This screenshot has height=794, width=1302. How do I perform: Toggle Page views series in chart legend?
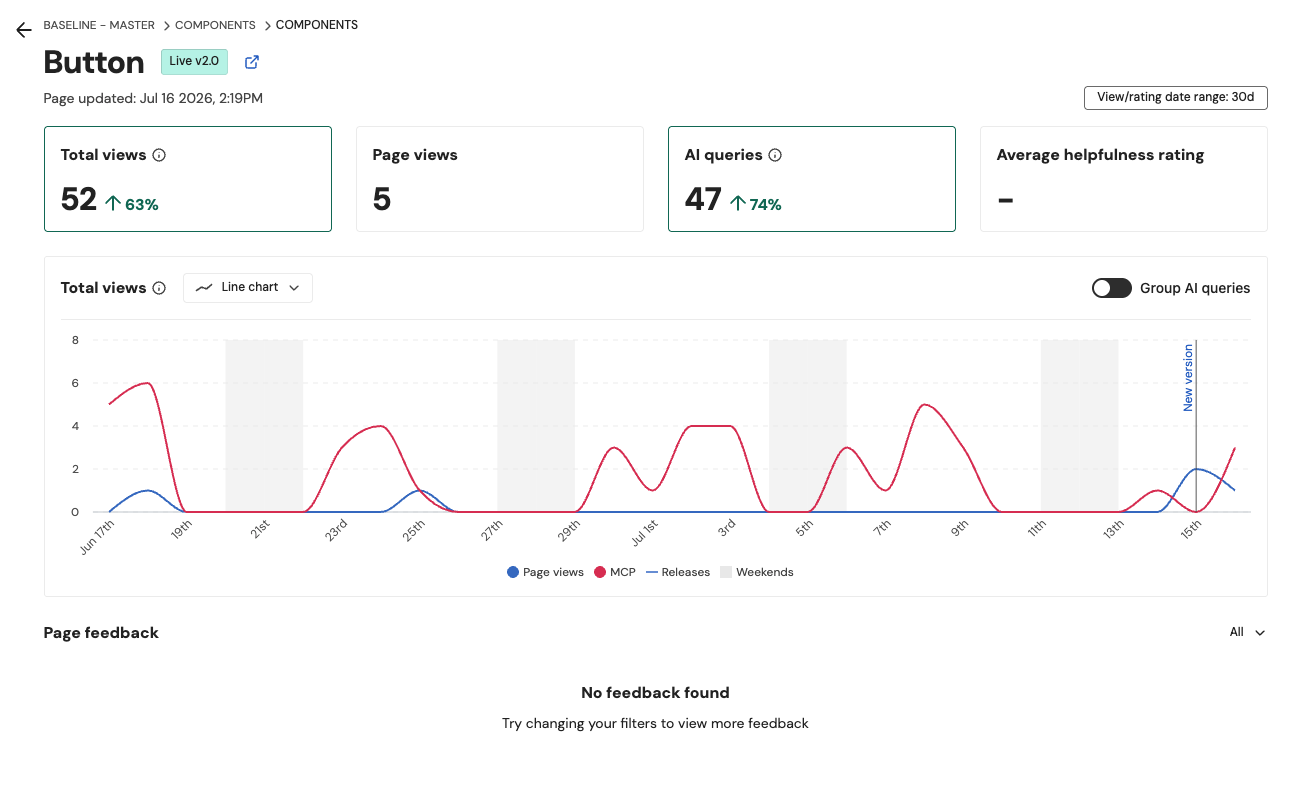pyautogui.click(x=545, y=572)
